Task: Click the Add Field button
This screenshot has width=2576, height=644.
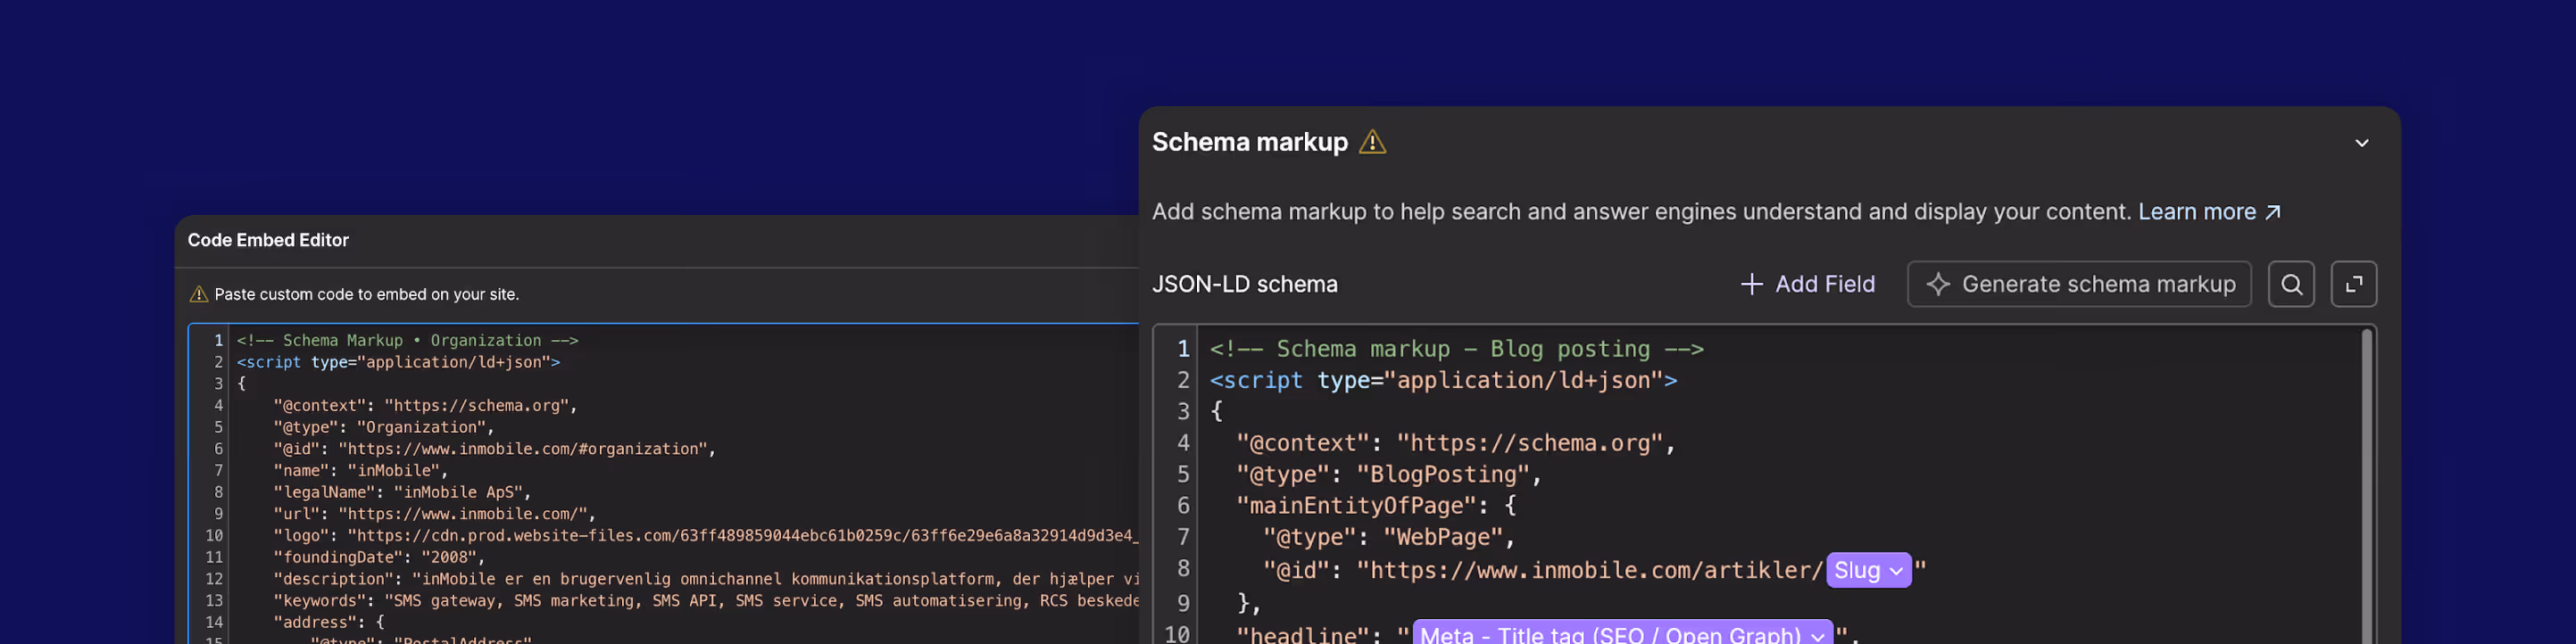Action: pos(1807,284)
